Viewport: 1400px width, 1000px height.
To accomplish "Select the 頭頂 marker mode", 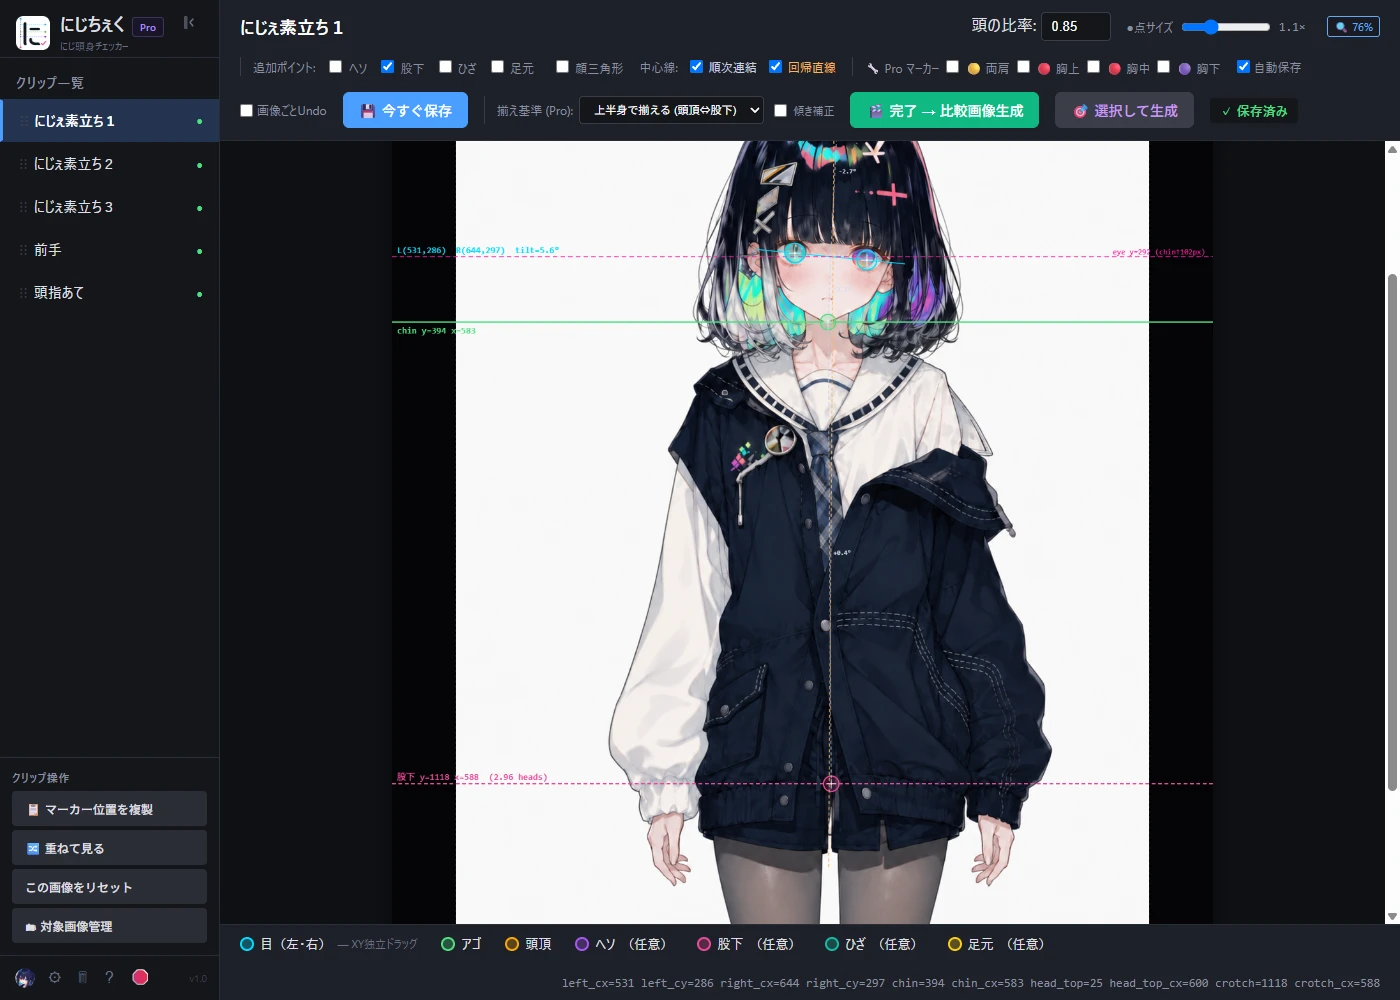I will pos(528,944).
